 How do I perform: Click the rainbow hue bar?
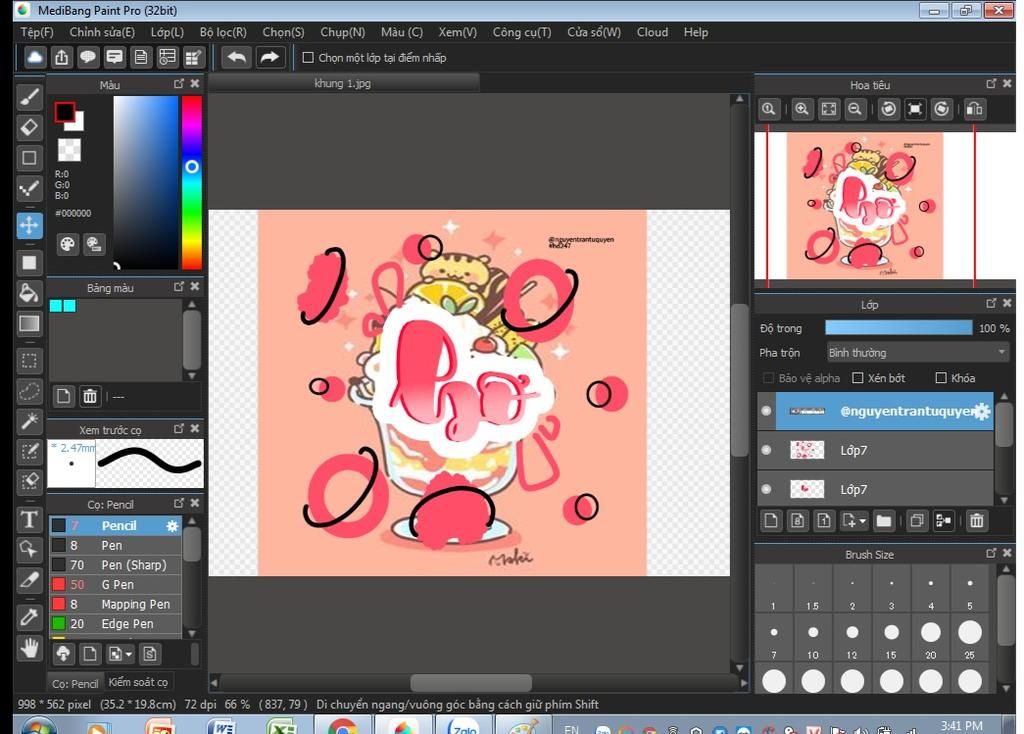tap(191, 182)
